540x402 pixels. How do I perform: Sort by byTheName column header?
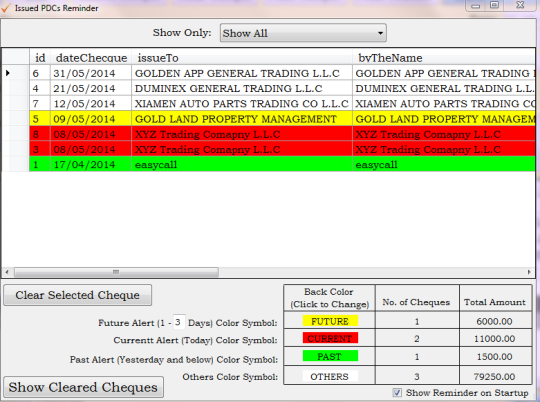444,58
